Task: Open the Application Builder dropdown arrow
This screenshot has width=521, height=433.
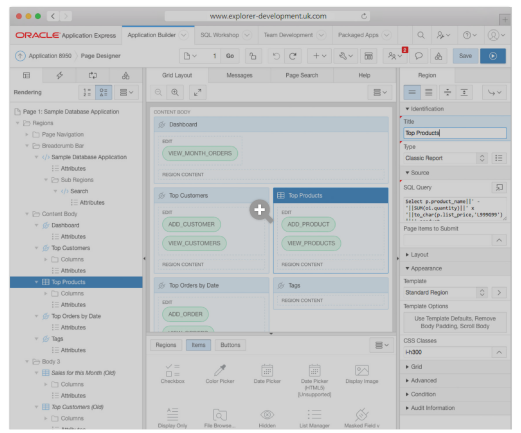Action: point(184,35)
